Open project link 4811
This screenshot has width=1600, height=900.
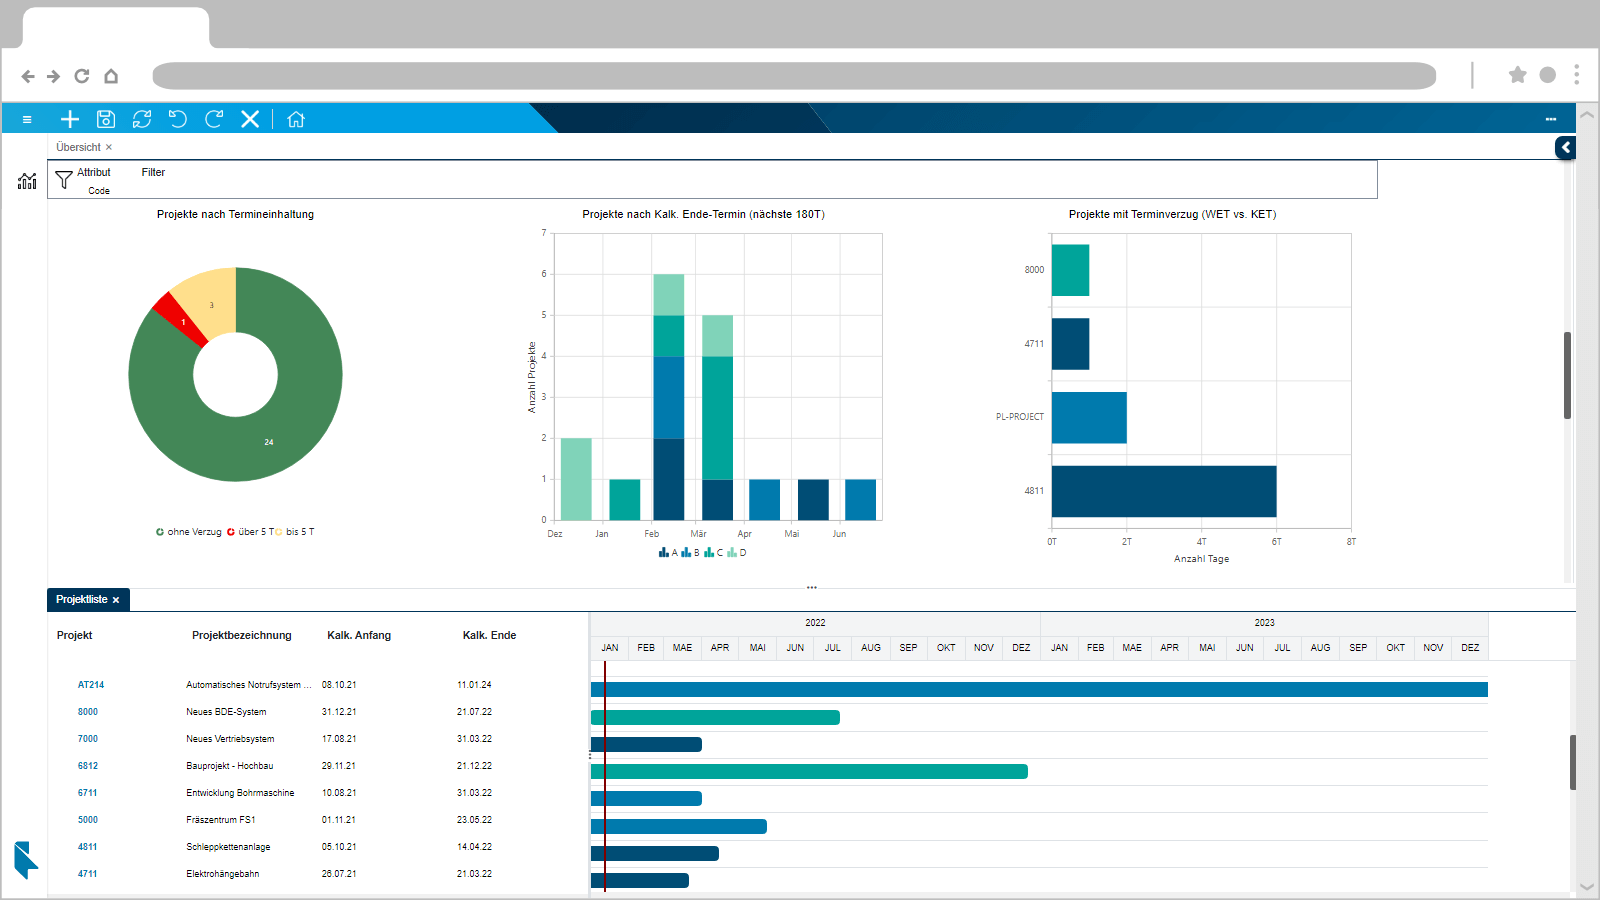(88, 847)
